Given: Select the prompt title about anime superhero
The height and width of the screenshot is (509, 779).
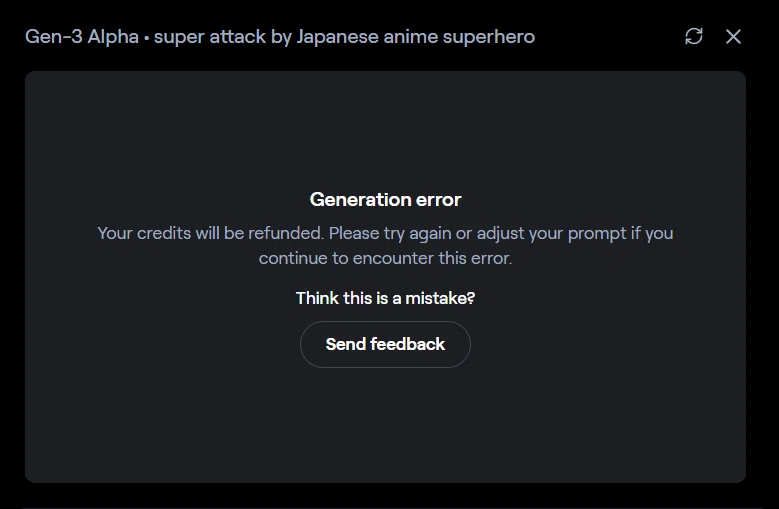Looking at the screenshot, I should tap(344, 37).
